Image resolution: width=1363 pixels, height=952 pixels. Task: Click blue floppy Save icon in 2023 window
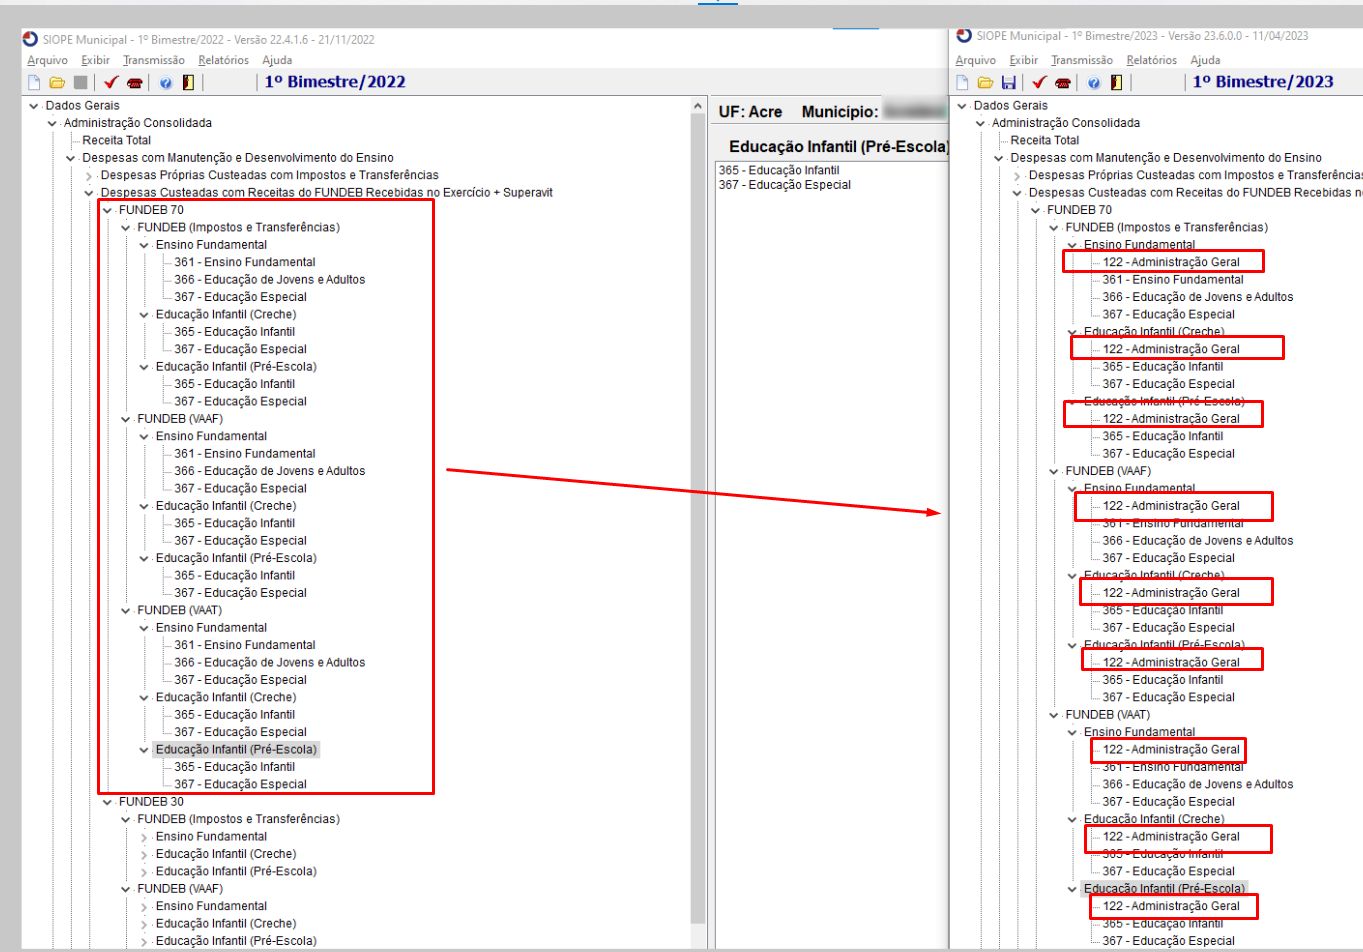pyautogui.click(x=1009, y=82)
